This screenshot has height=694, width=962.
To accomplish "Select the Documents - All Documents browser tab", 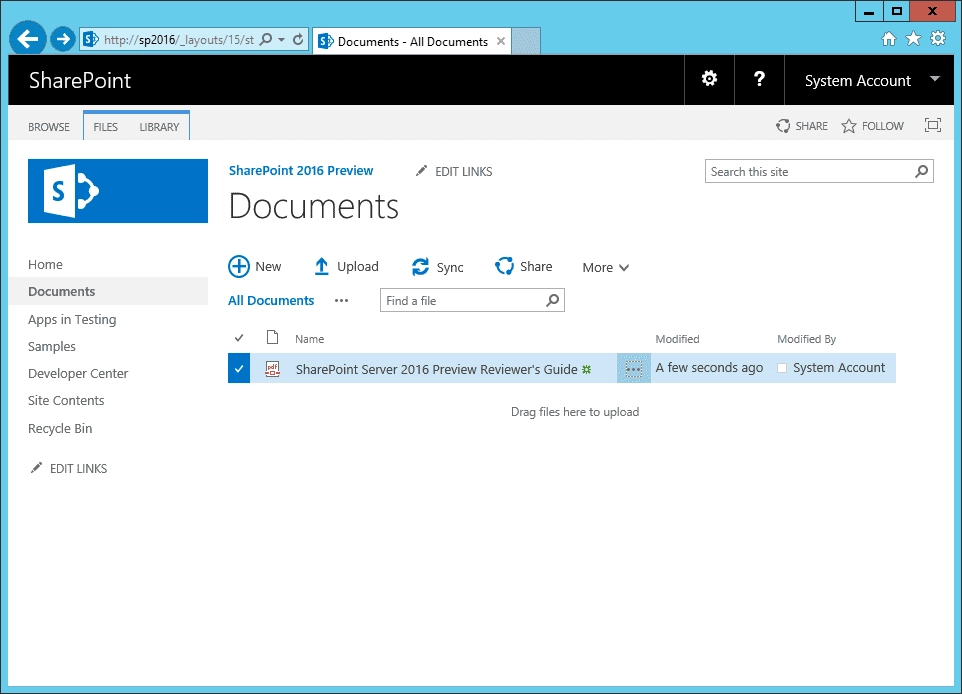I will click(412, 41).
